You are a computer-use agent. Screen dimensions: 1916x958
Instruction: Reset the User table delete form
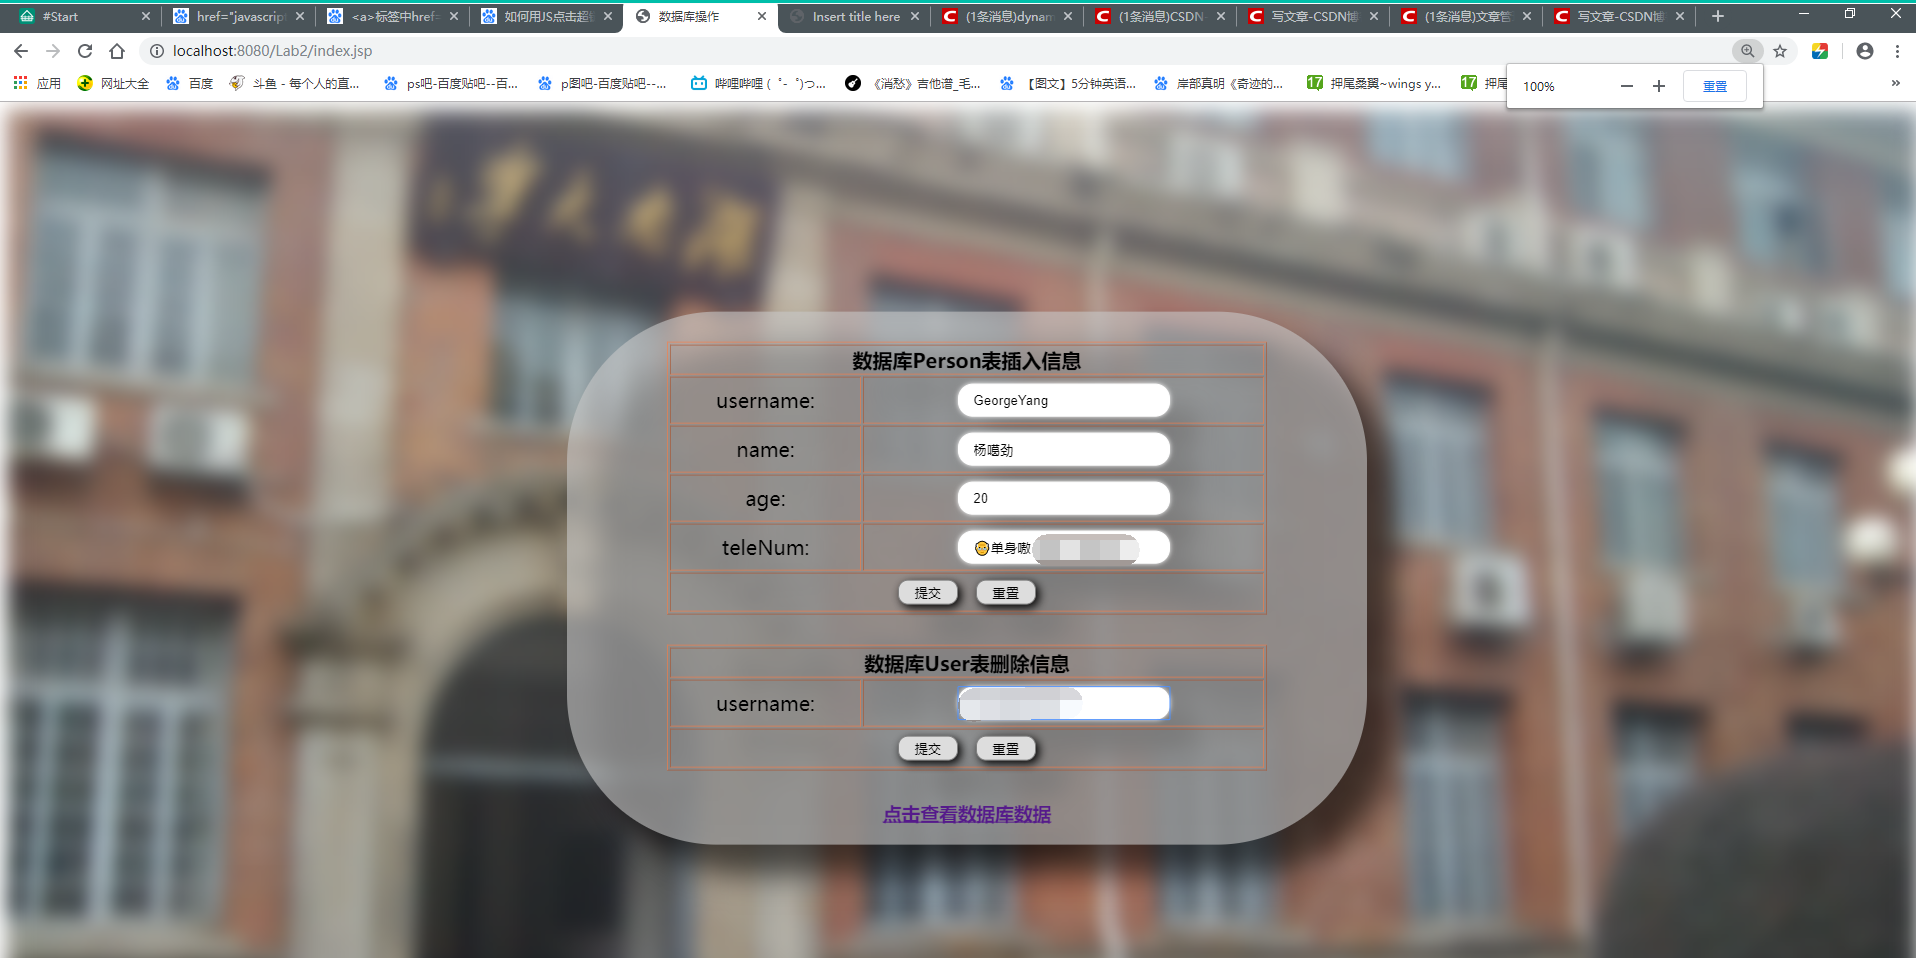(1005, 748)
